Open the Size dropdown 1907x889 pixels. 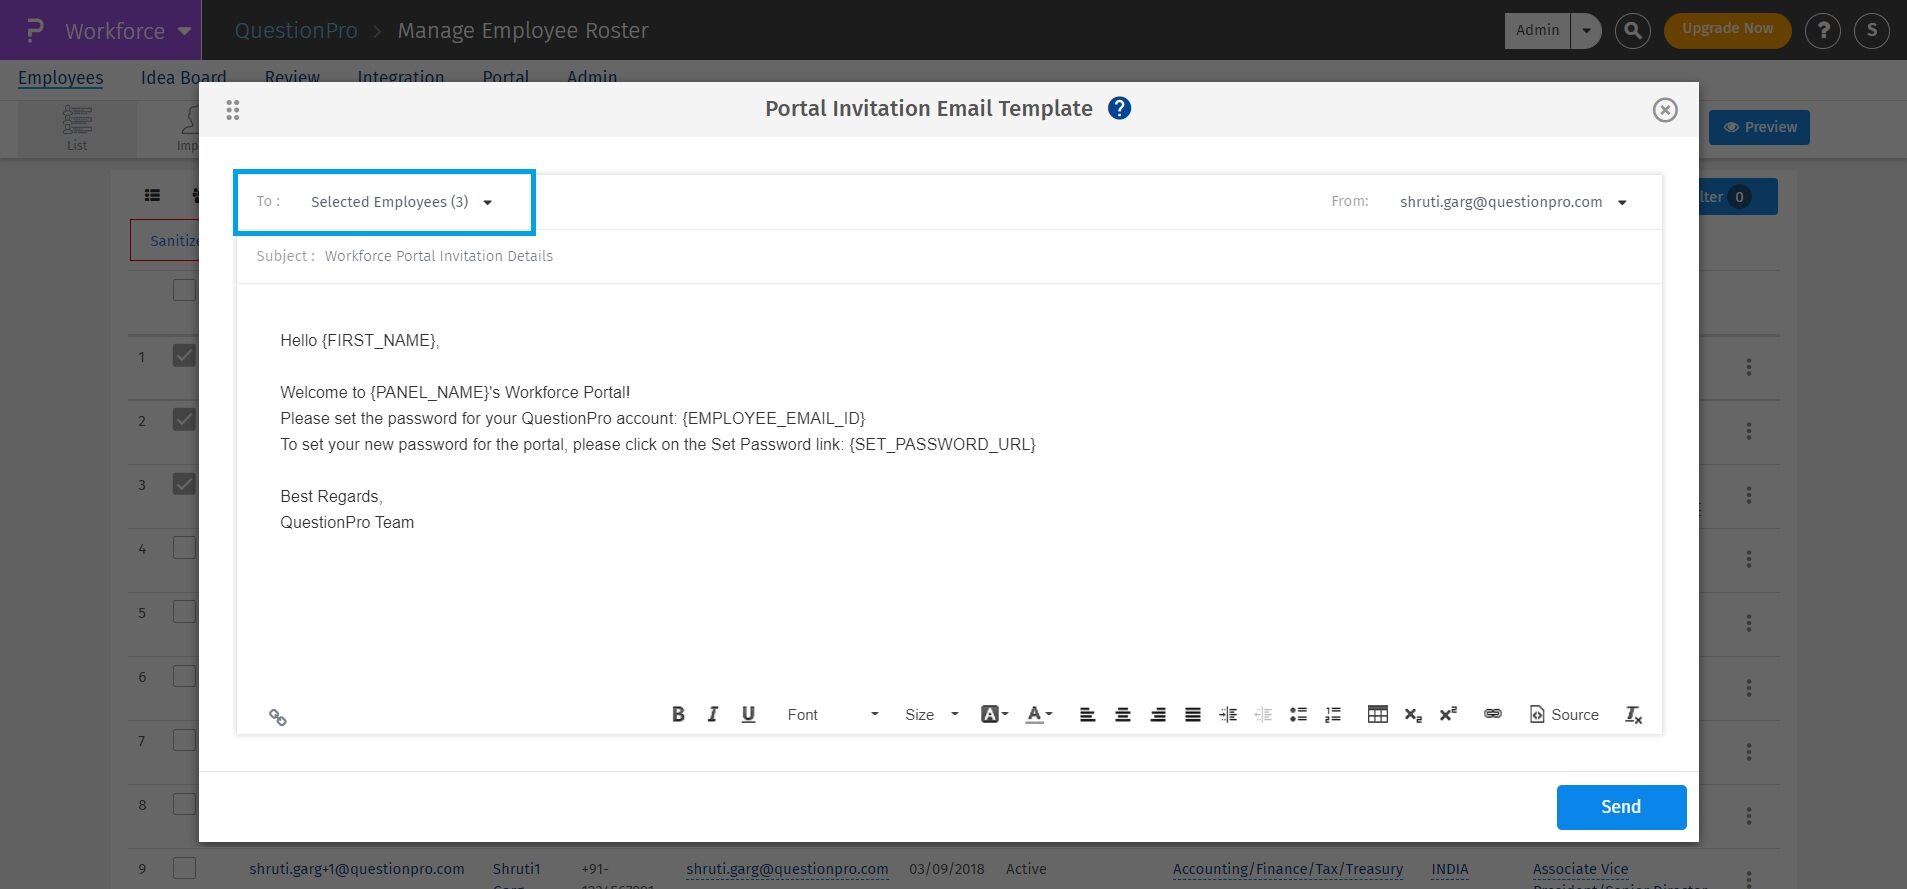click(931, 714)
